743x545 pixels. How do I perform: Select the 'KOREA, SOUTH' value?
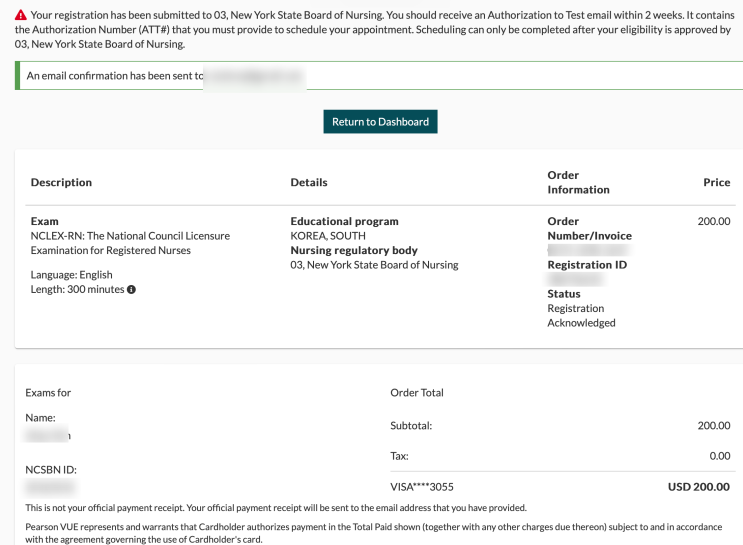click(x=328, y=236)
